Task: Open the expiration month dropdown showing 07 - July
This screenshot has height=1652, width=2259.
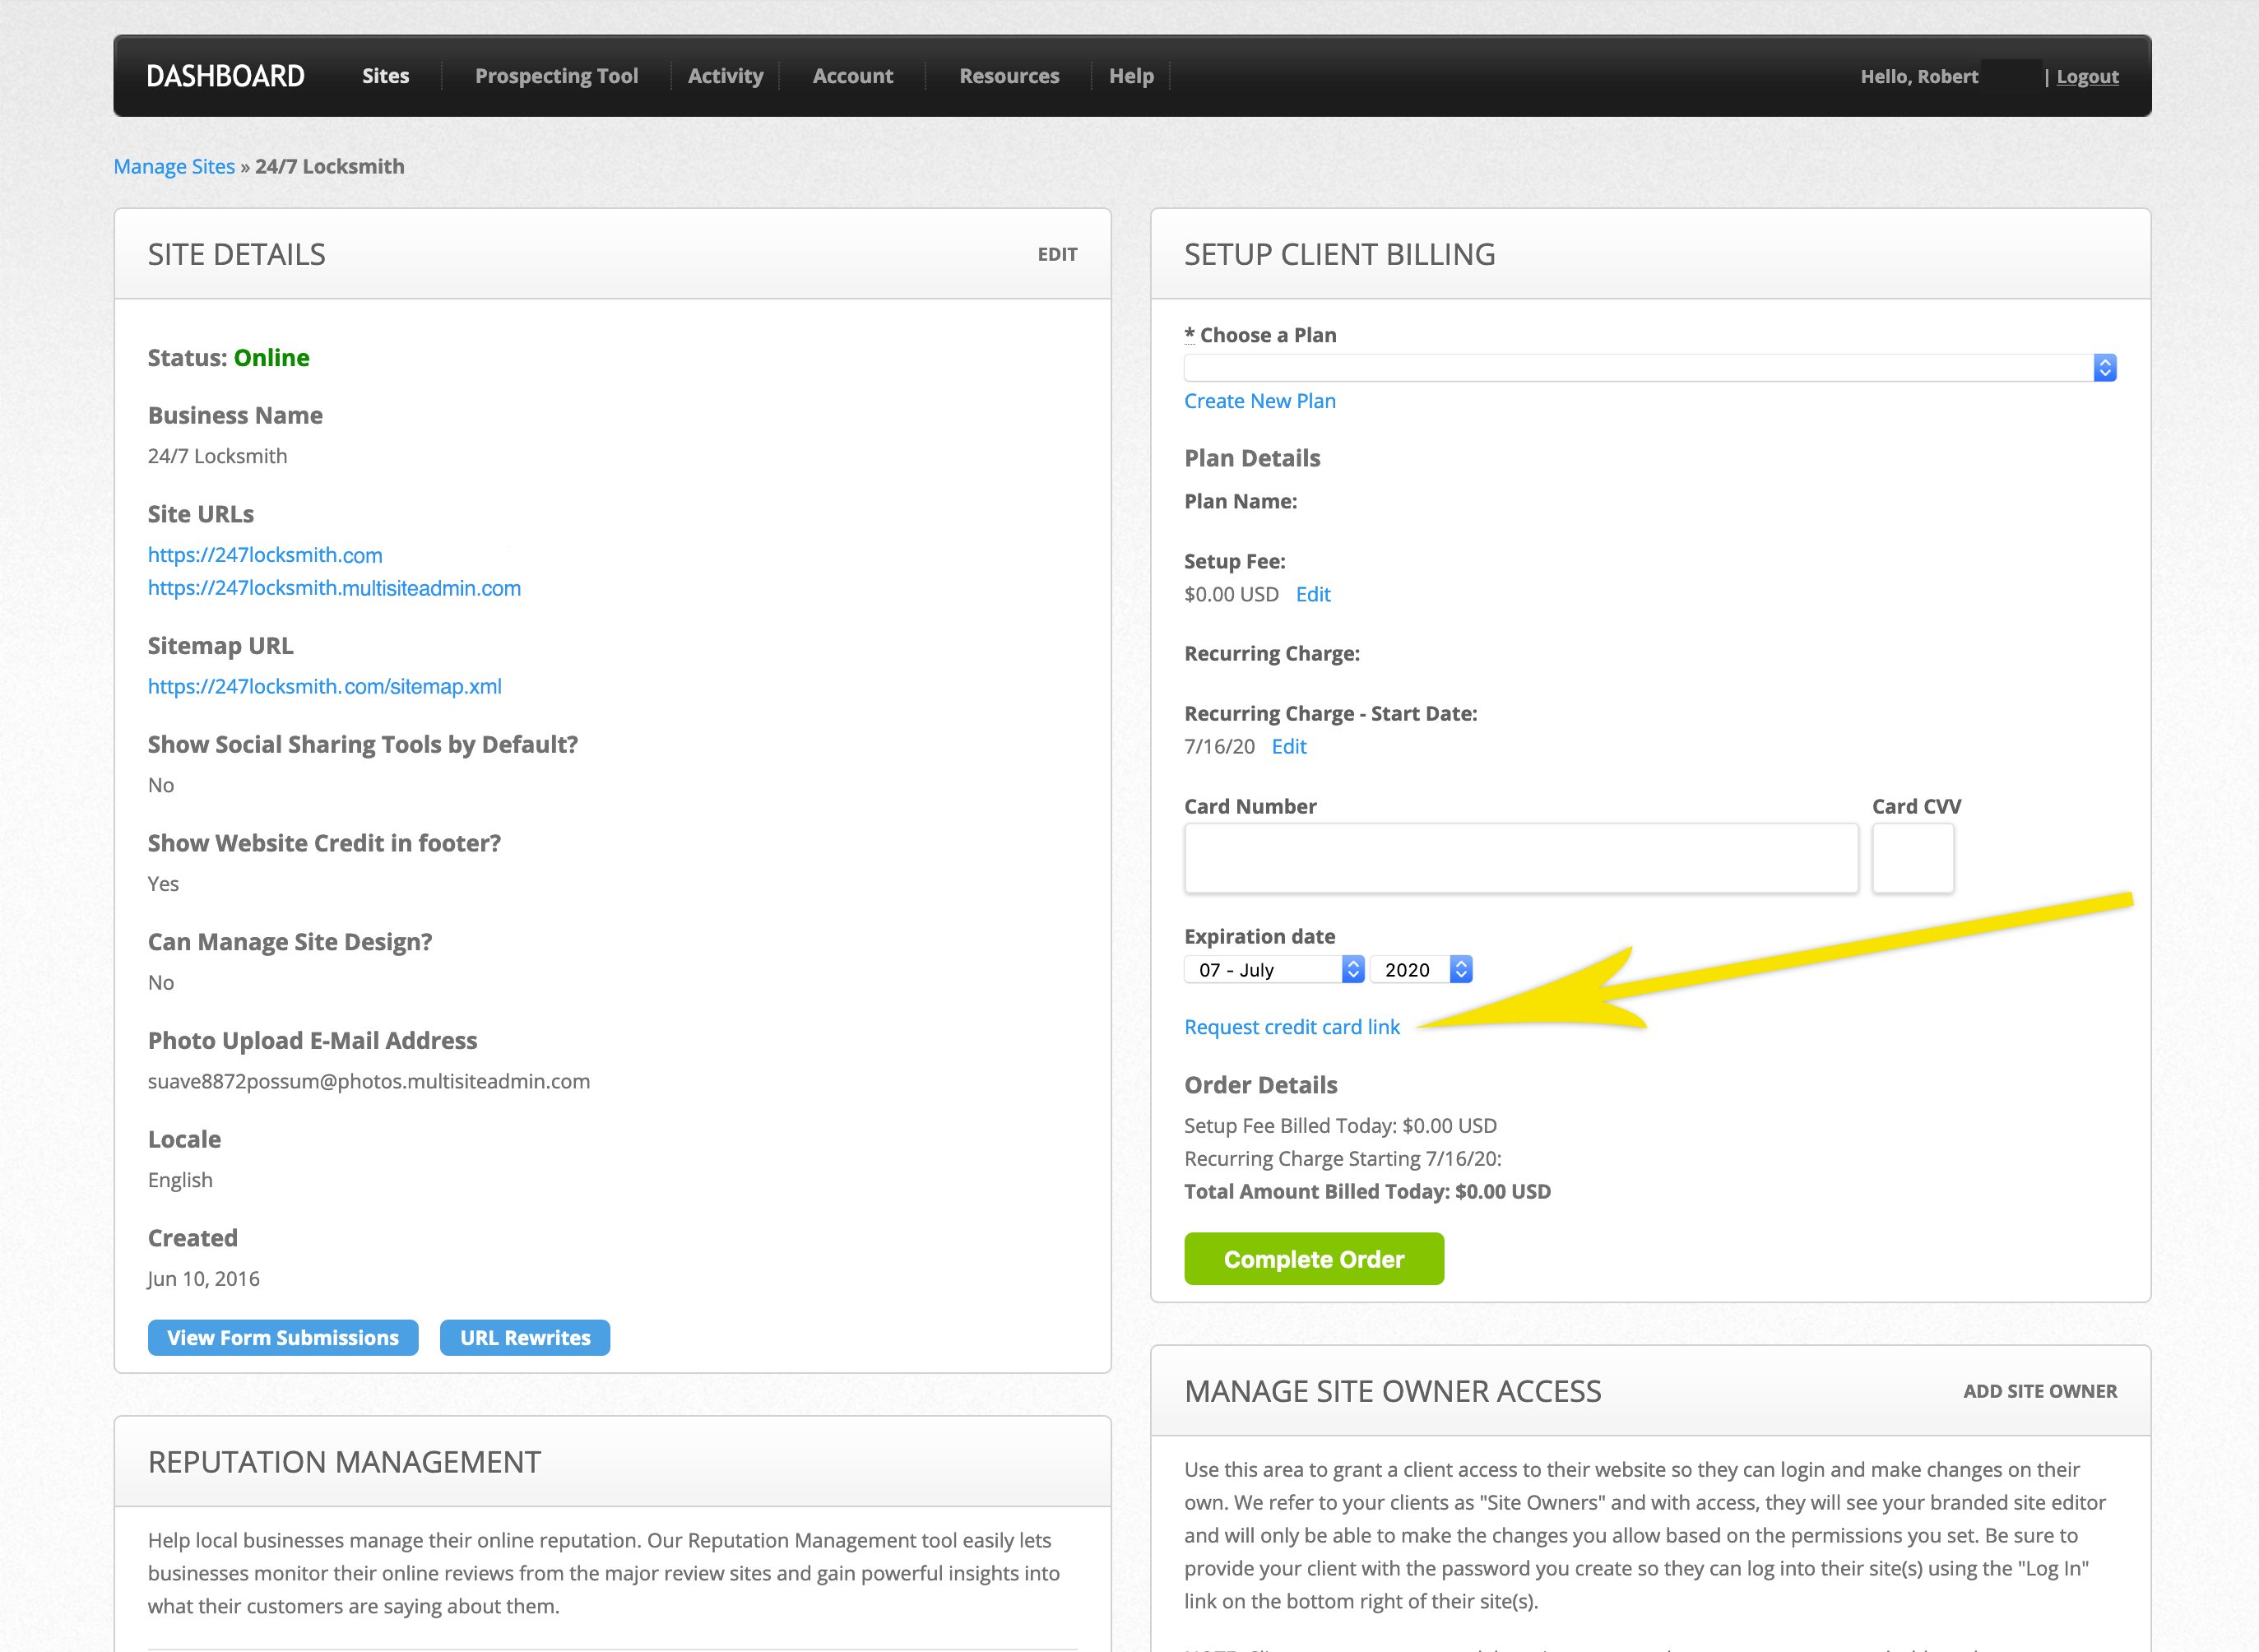Action: [1273, 969]
